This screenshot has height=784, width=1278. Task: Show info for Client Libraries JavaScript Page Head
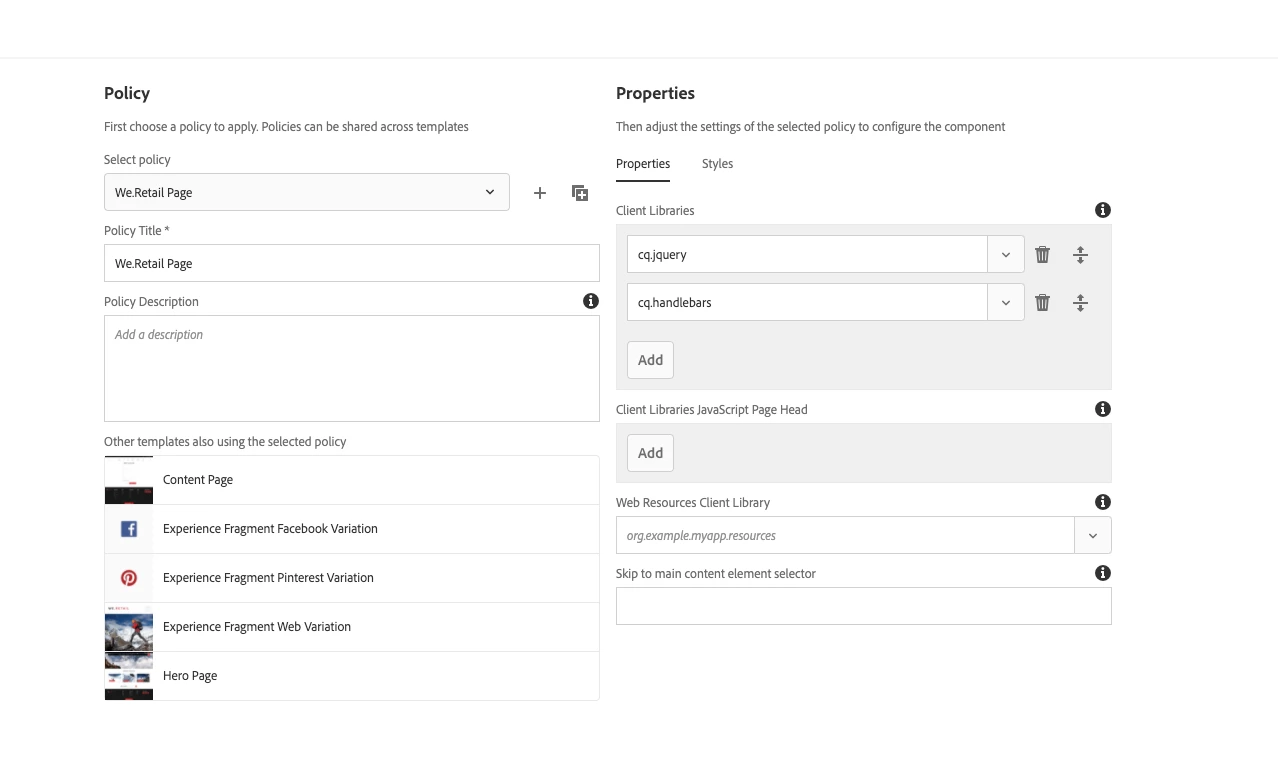[x=1102, y=409]
